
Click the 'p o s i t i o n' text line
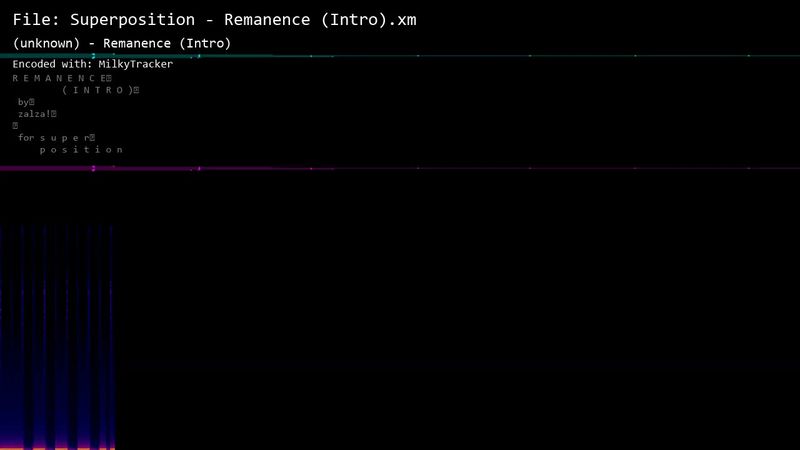pos(81,150)
